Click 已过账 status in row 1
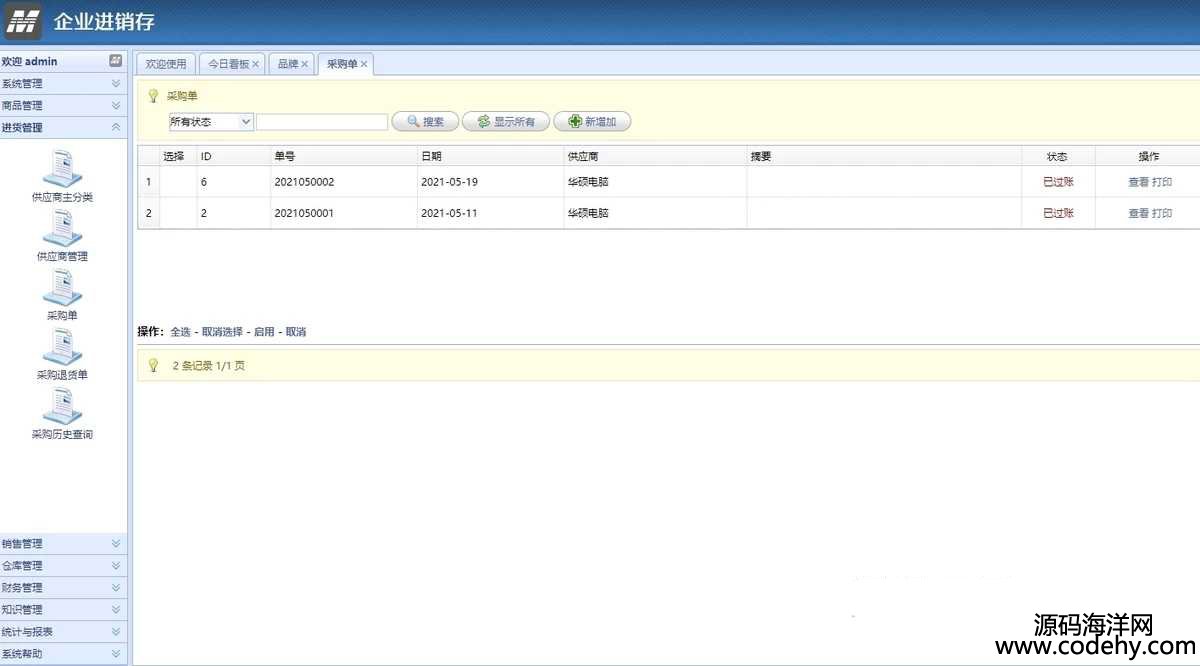Viewport: 1200px width, 666px height. coord(1058,182)
